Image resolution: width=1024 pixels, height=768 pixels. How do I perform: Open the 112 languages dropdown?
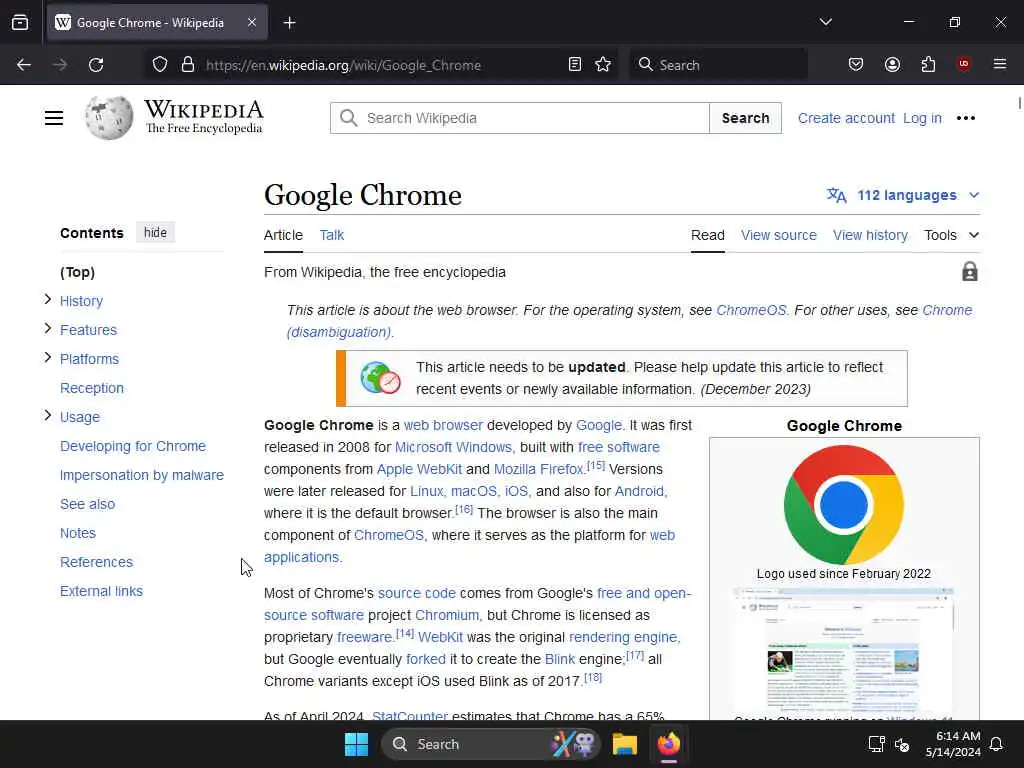[903, 195]
